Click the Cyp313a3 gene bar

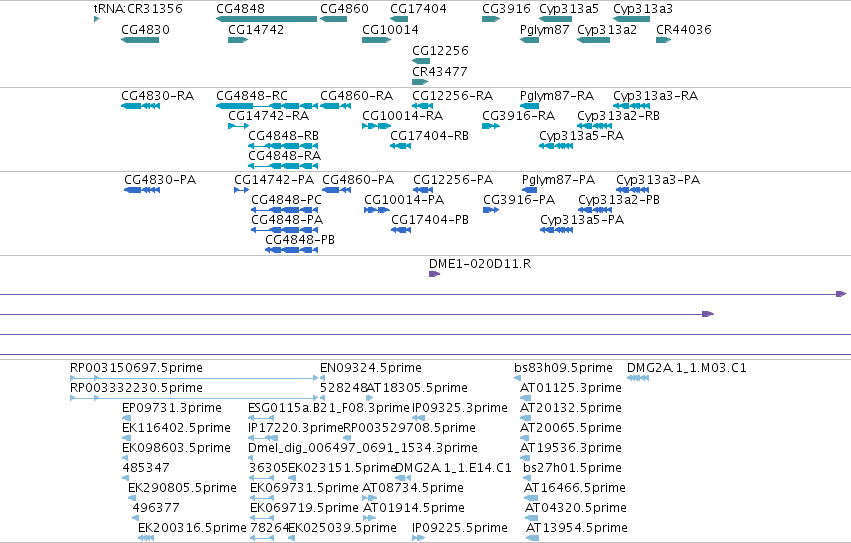click(x=631, y=19)
